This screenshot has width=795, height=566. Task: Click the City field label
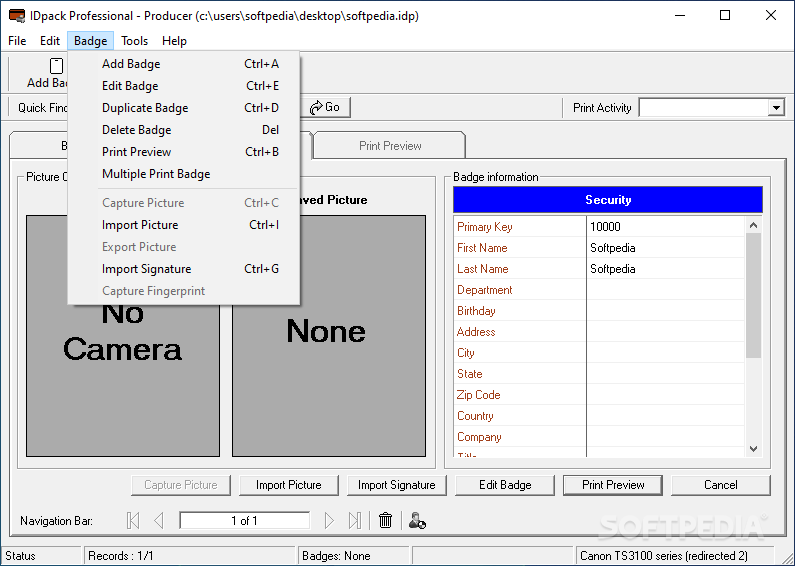coord(465,353)
